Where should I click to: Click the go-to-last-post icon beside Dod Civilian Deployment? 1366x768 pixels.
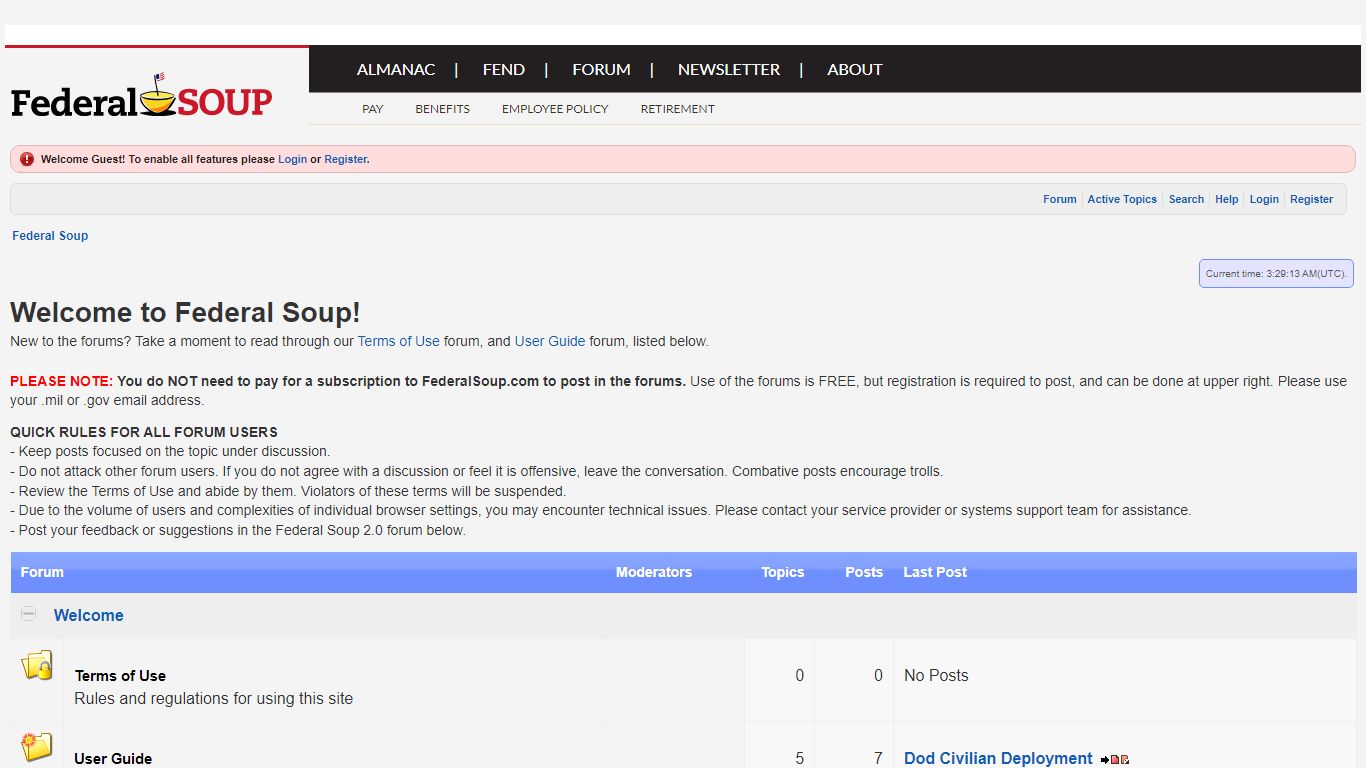(1115, 760)
